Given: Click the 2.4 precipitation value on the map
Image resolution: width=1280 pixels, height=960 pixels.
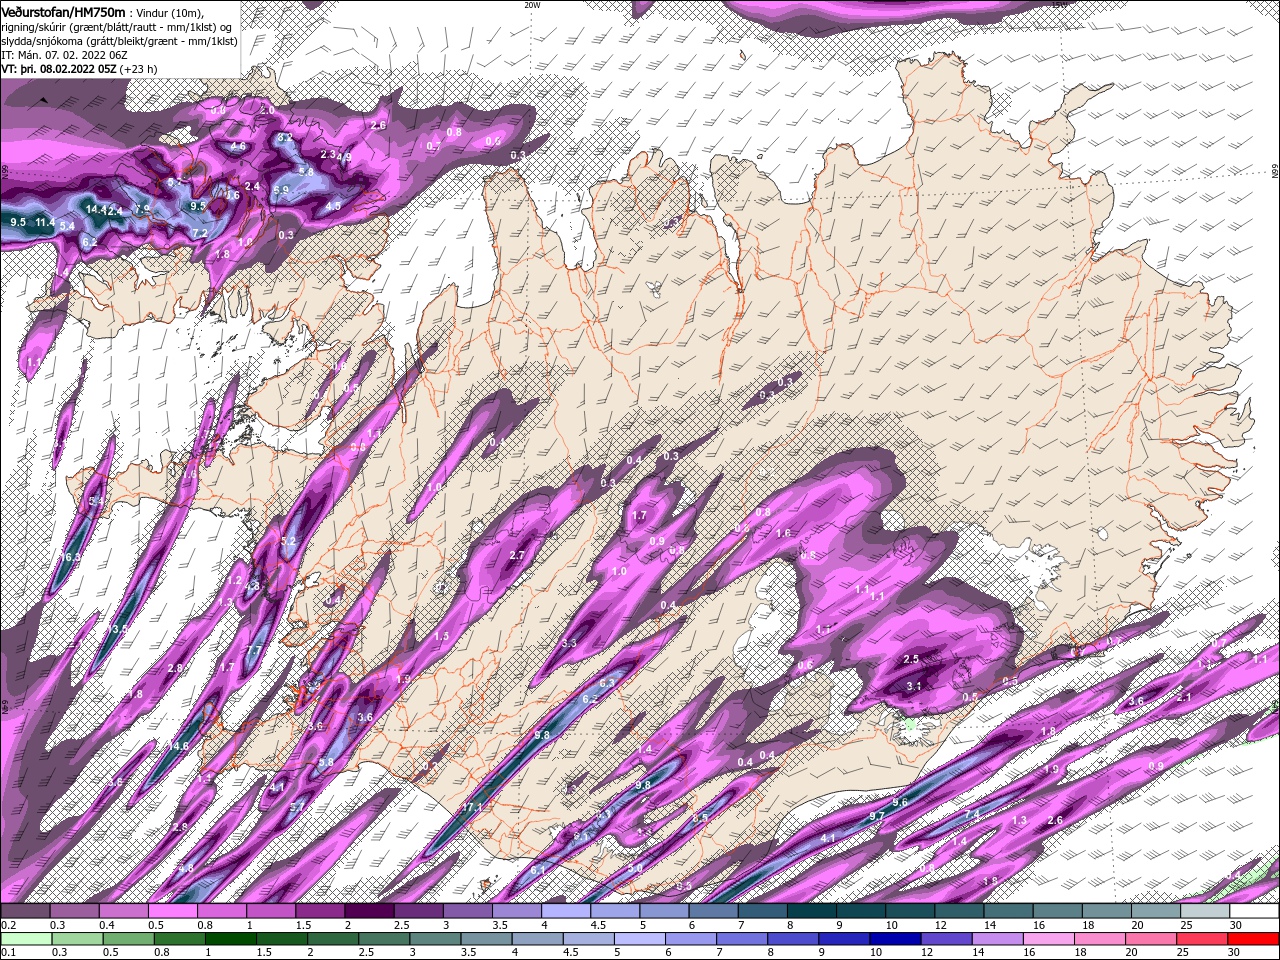Looking at the screenshot, I should coord(253,186).
